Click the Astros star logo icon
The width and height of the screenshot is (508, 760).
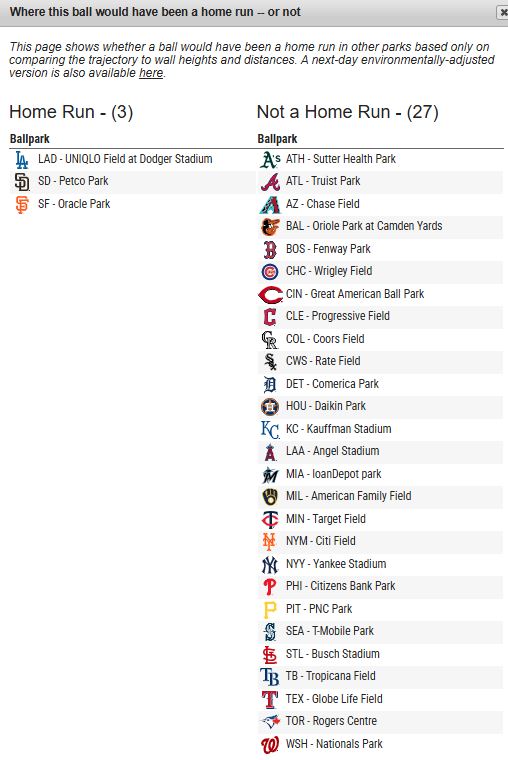tap(270, 407)
